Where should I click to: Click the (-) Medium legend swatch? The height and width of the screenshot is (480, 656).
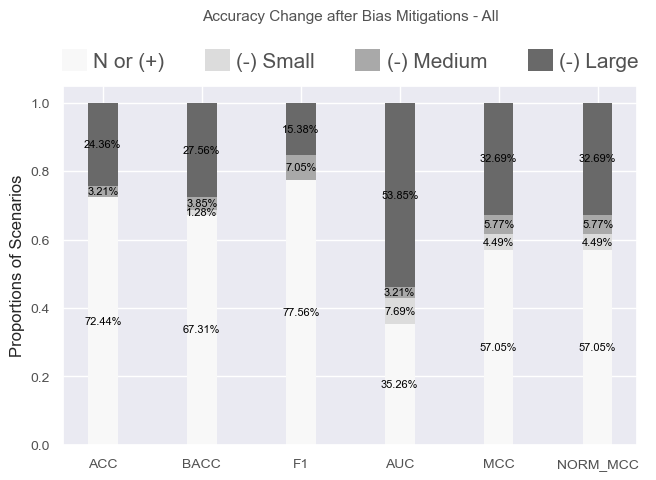(367, 60)
